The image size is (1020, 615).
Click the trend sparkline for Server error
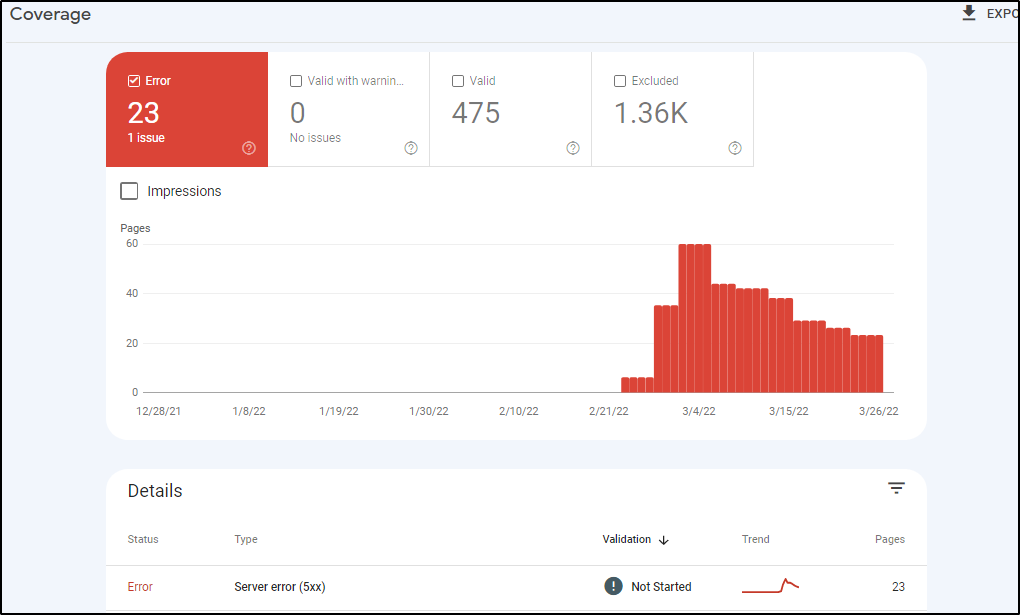click(770, 585)
